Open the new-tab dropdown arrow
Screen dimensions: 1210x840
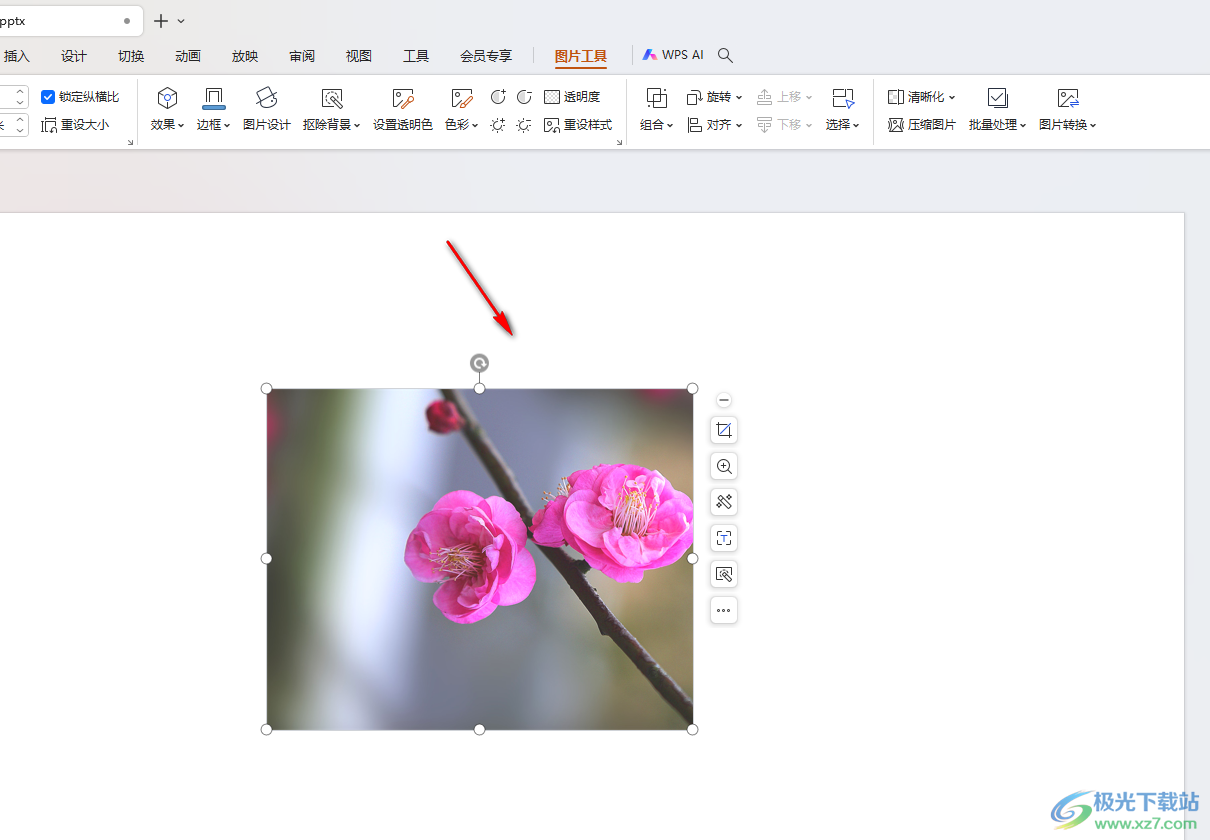point(181,21)
